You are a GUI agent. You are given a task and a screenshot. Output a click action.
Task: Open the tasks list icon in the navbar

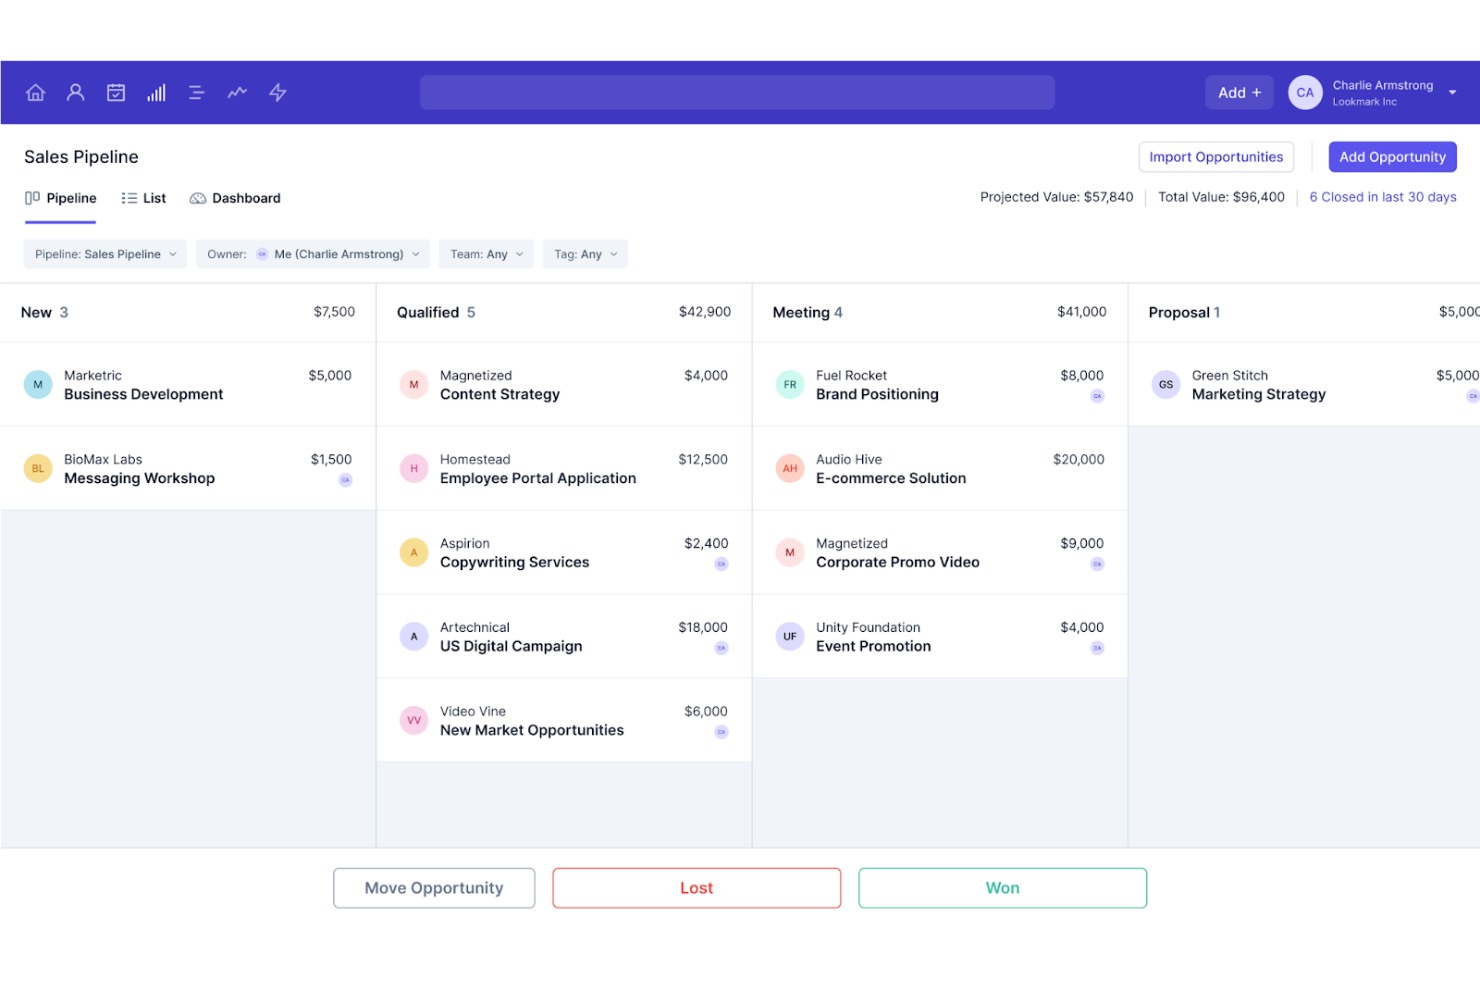tap(196, 92)
